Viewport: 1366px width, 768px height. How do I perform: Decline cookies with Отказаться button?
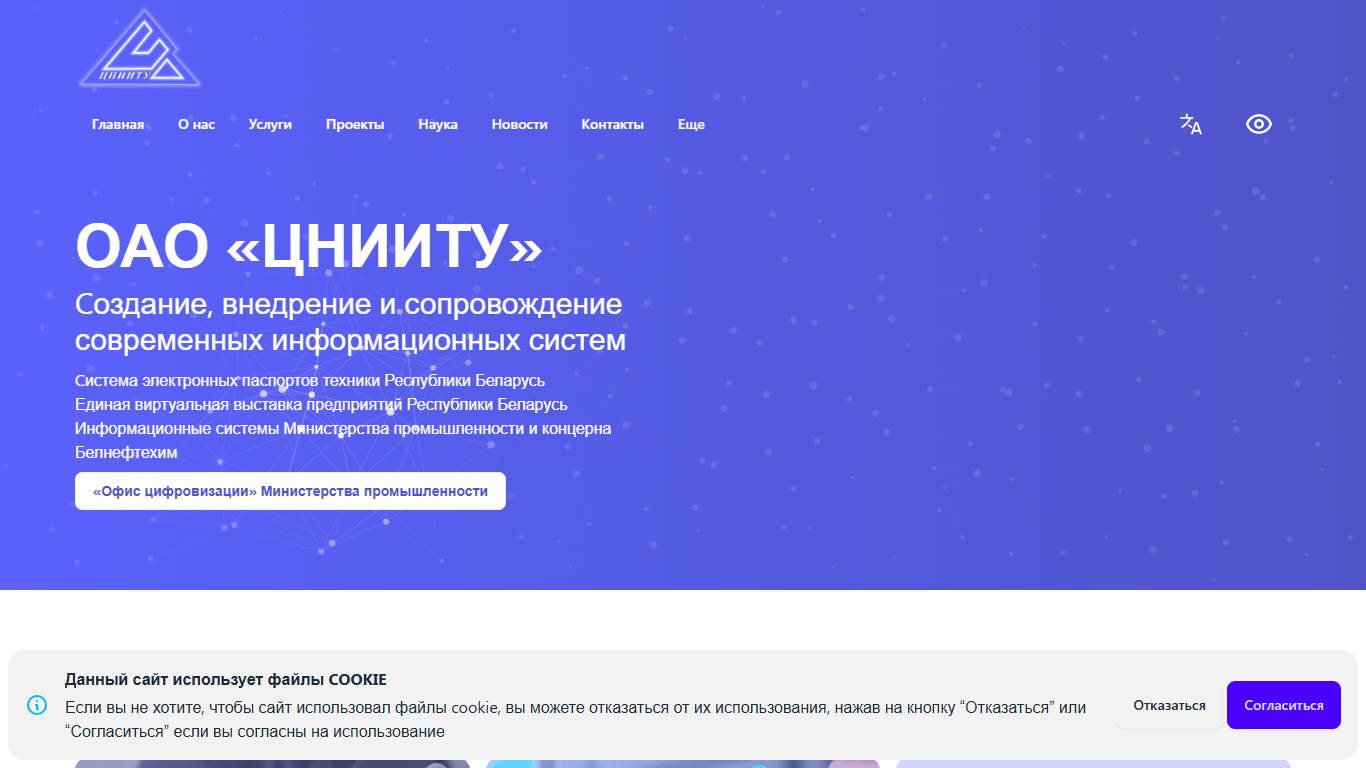point(1169,705)
